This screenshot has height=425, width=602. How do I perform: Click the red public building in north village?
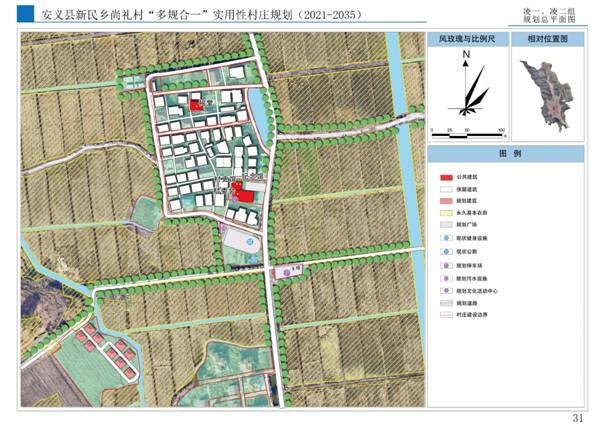click(x=196, y=105)
